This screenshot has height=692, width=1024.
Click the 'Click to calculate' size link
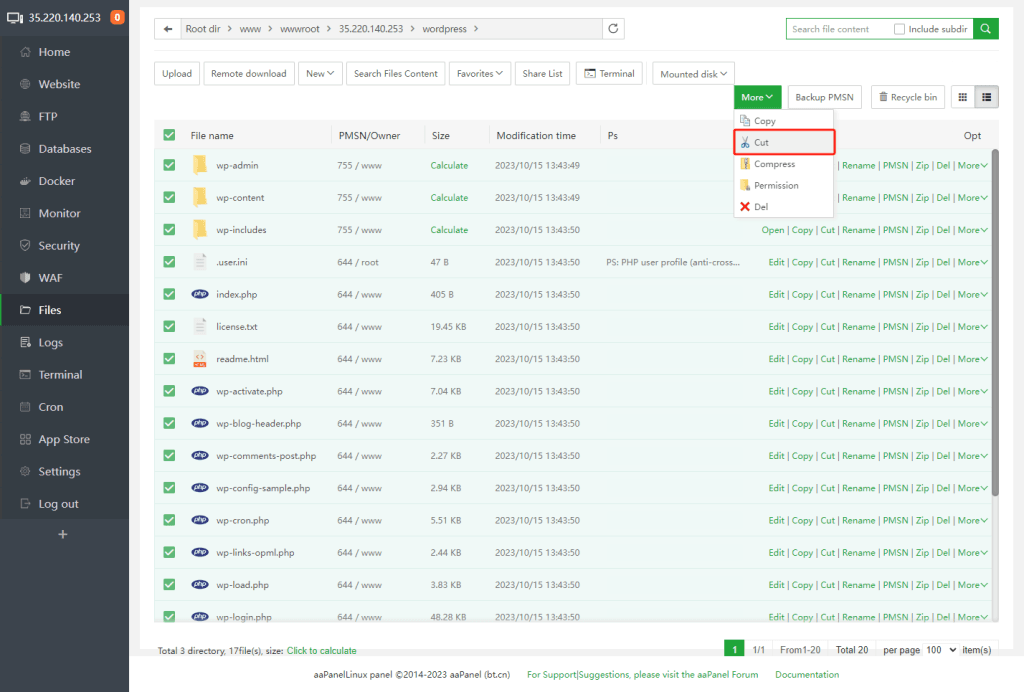coord(321,651)
